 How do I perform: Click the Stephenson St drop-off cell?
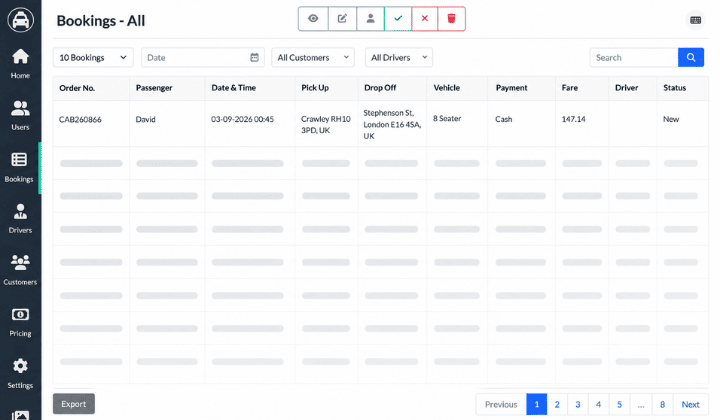pos(392,124)
